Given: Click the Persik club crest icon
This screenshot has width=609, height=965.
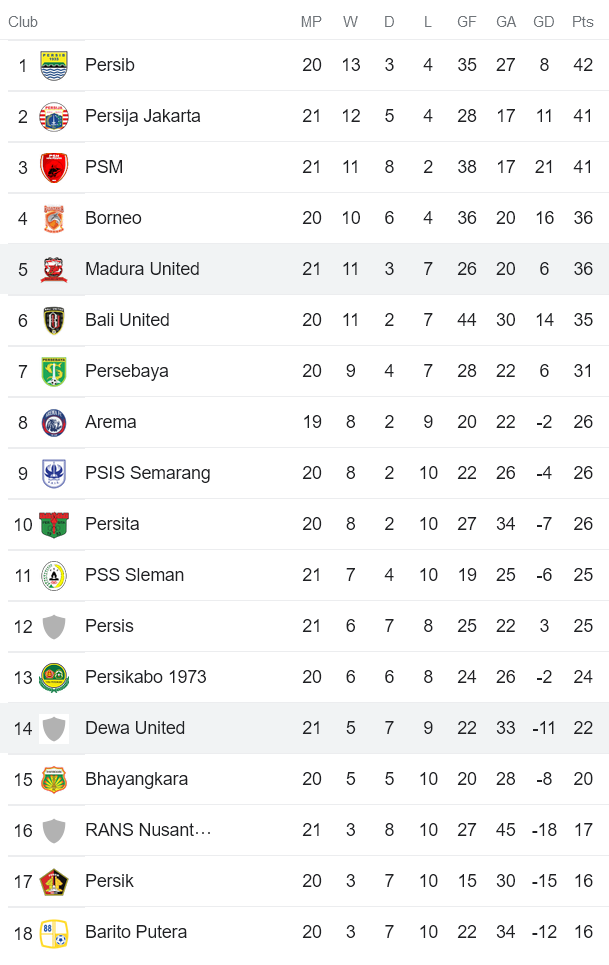Looking at the screenshot, I should click(54, 882).
